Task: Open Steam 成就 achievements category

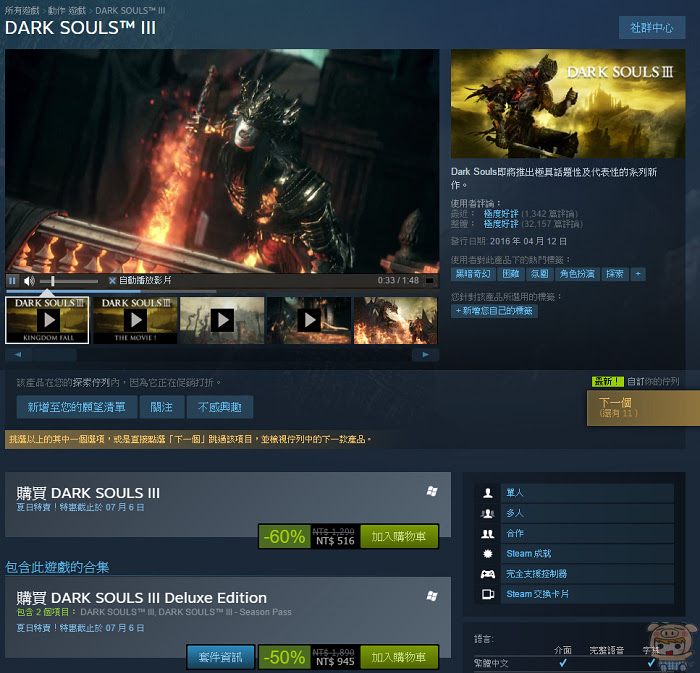Action: (587, 553)
